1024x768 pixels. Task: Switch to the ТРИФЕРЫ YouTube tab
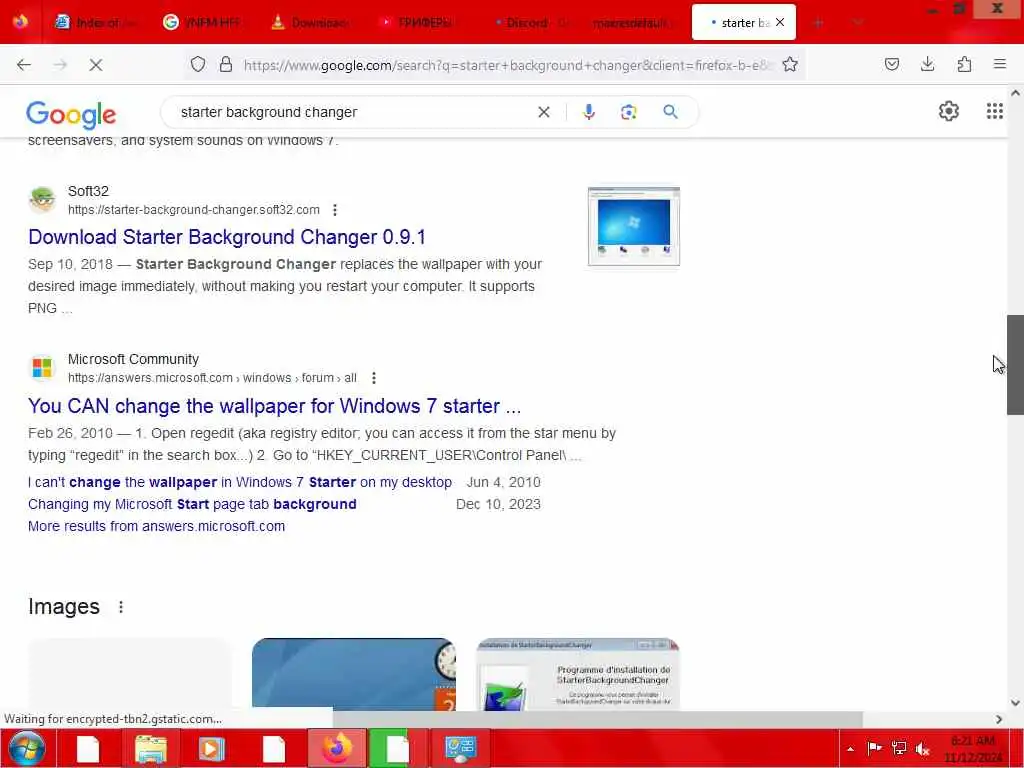[x=419, y=23]
